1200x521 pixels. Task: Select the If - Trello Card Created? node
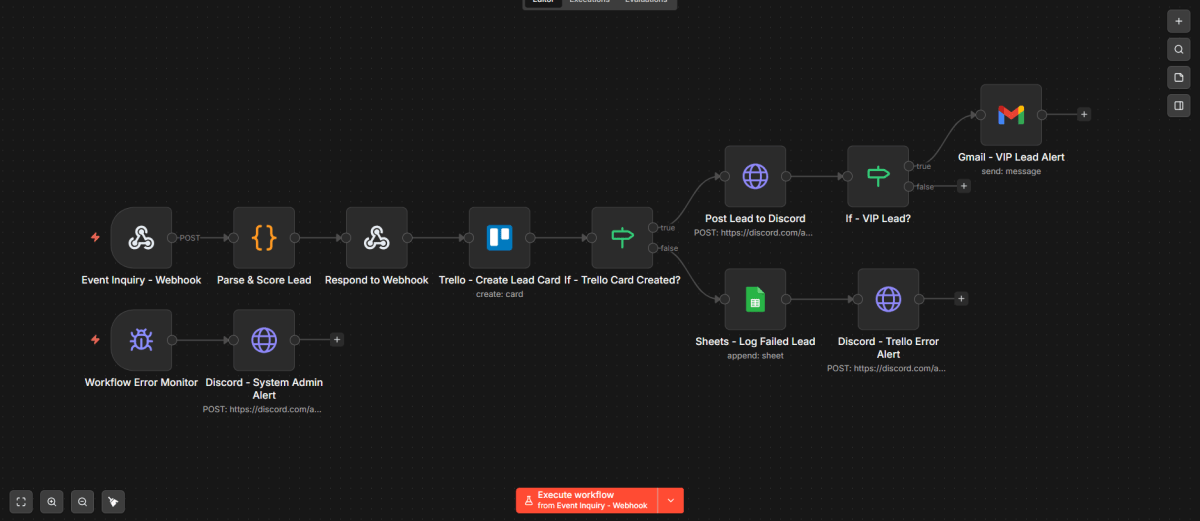coord(622,238)
